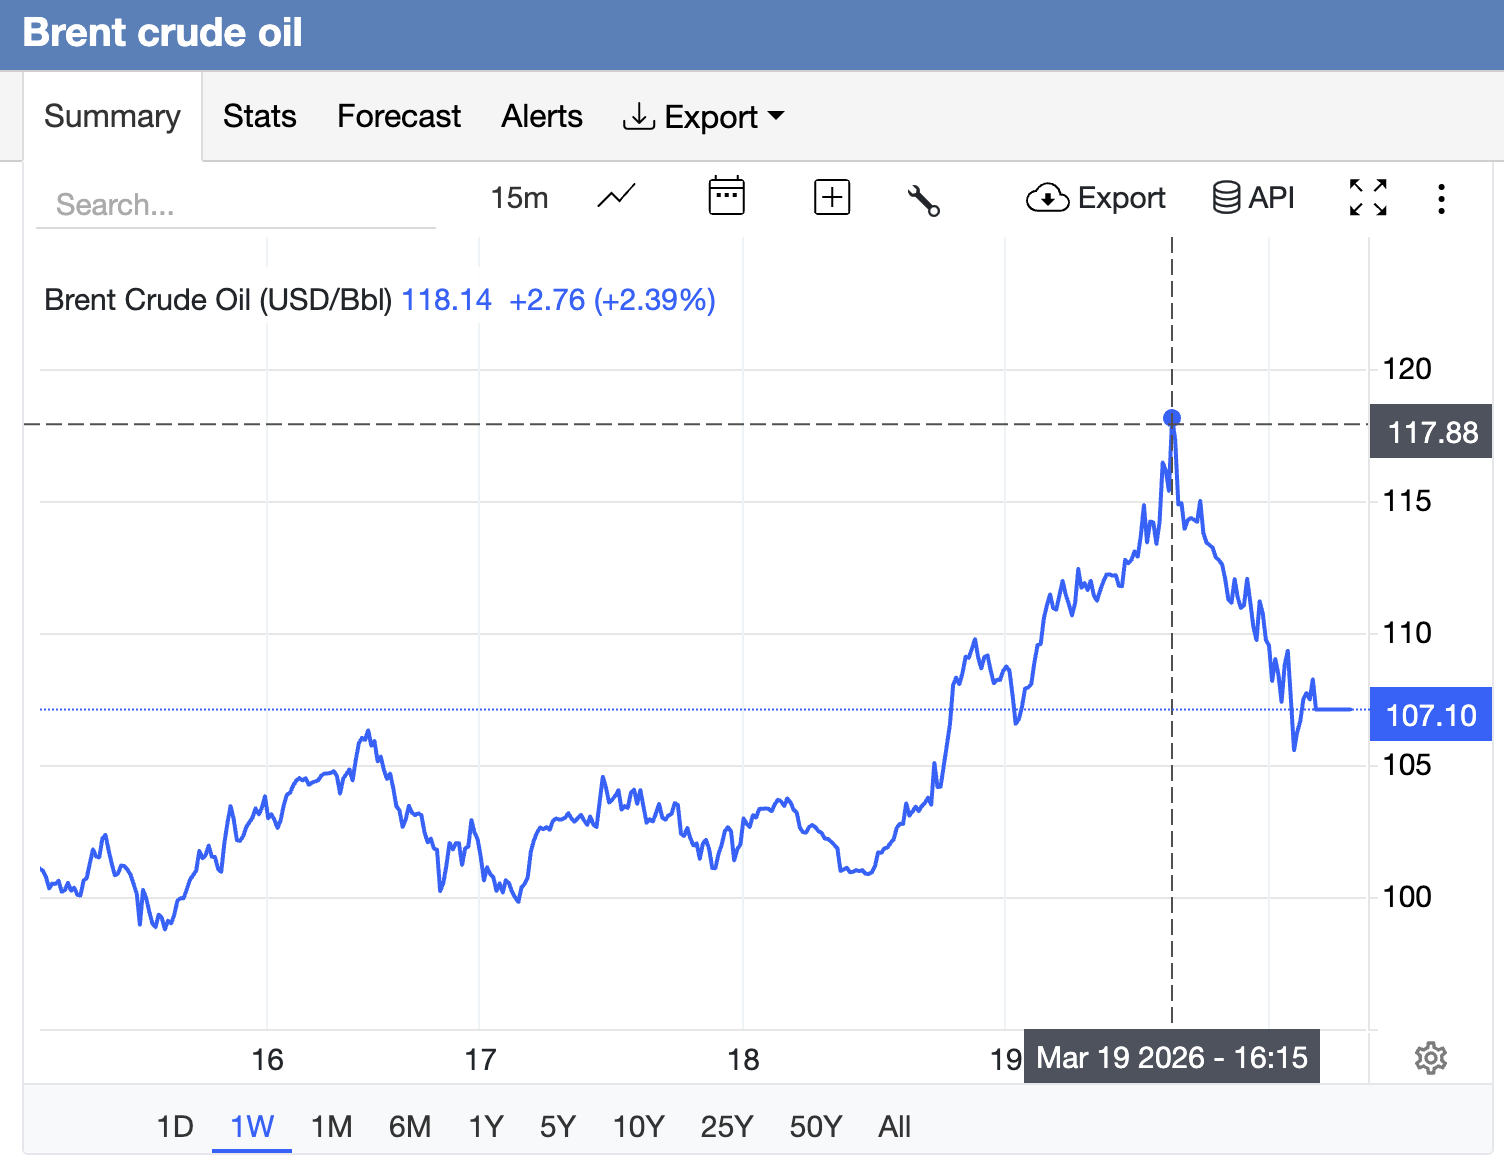Open the calendar date range picker

coord(726,197)
